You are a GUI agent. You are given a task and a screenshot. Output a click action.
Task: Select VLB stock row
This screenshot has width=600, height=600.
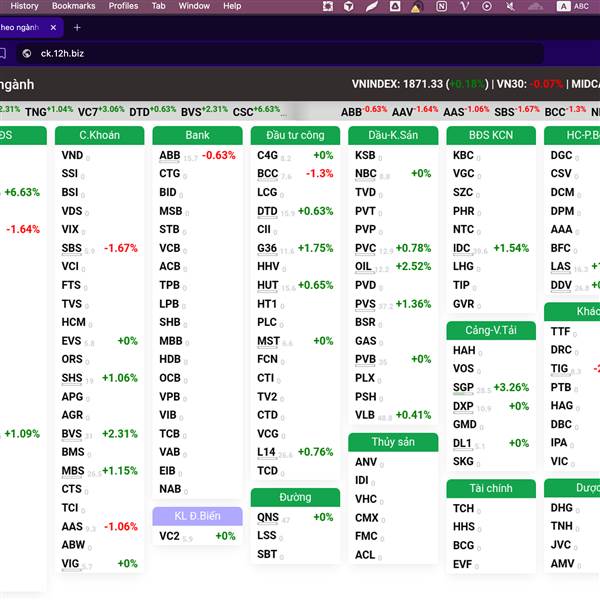coord(393,415)
